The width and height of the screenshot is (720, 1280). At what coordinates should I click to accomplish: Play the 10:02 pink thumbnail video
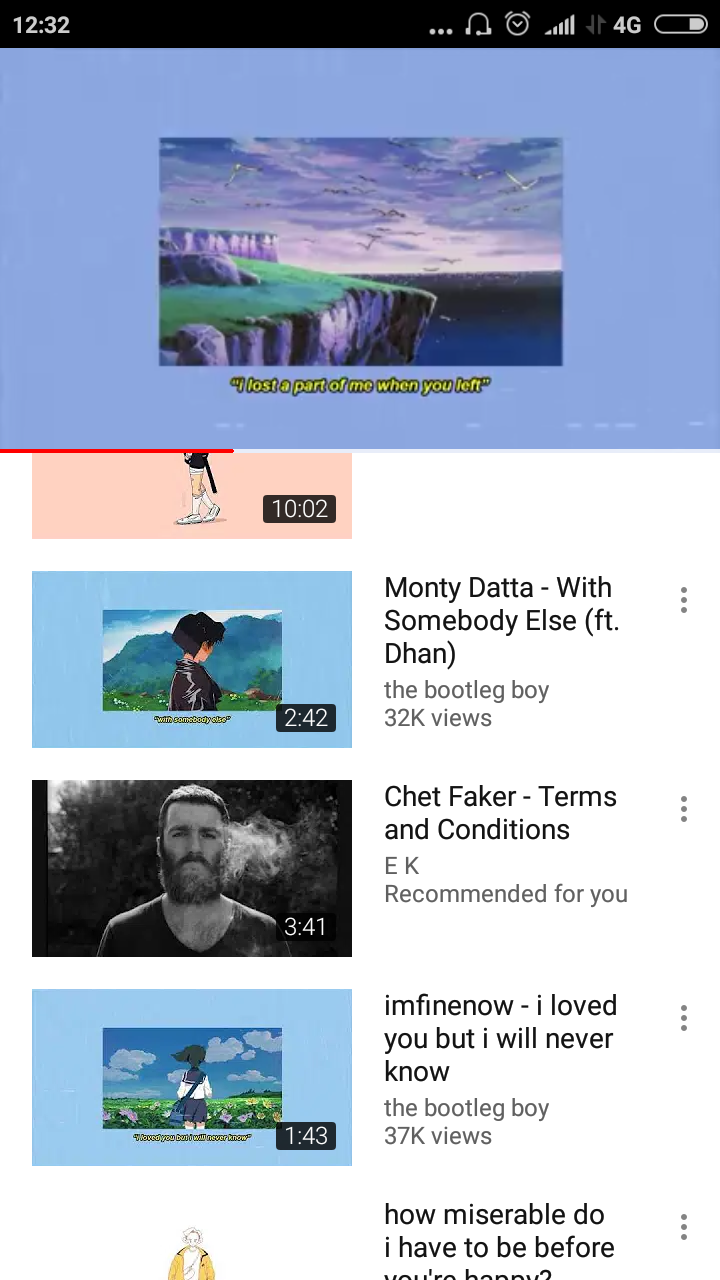click(x=192, y=496)
